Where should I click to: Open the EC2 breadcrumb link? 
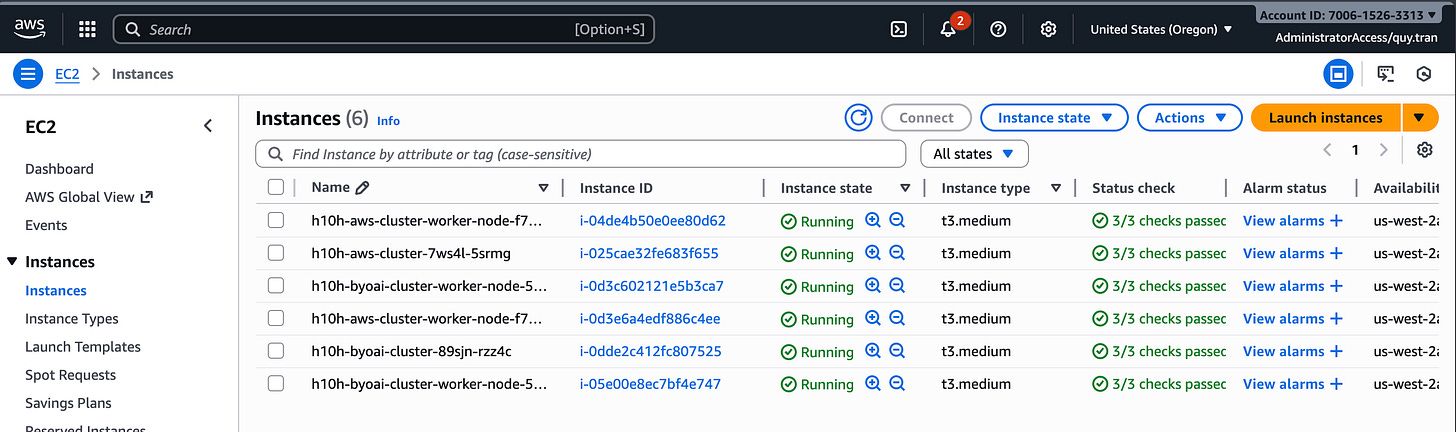pyautogui.click(x=67, y=74)
